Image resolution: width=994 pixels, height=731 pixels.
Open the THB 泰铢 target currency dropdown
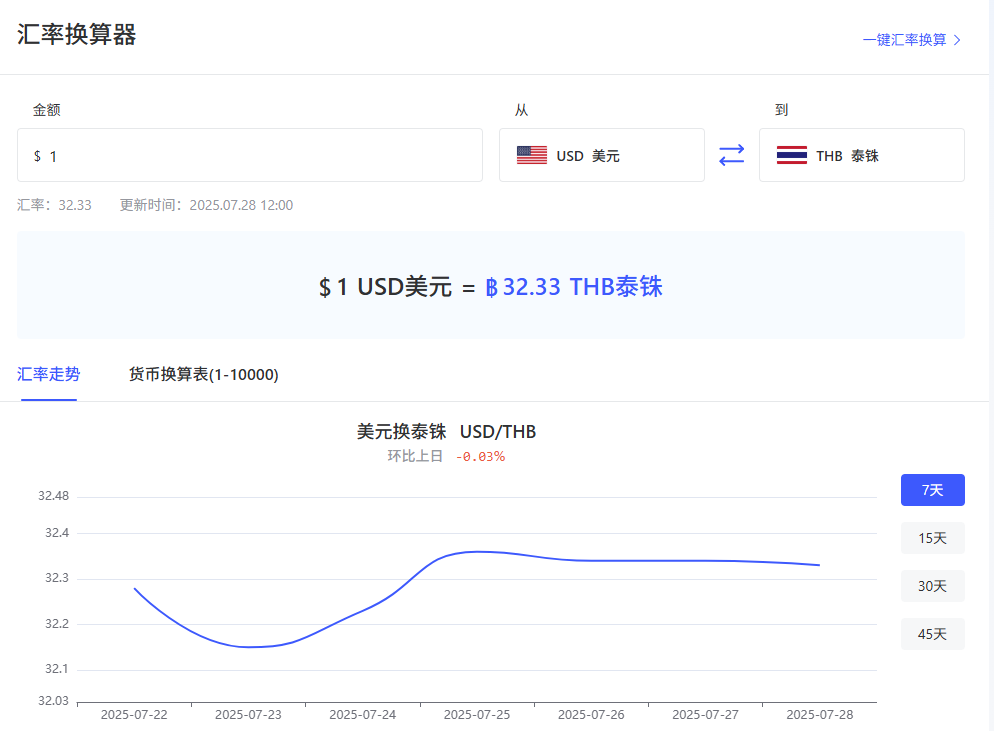[x=862, y=155]
